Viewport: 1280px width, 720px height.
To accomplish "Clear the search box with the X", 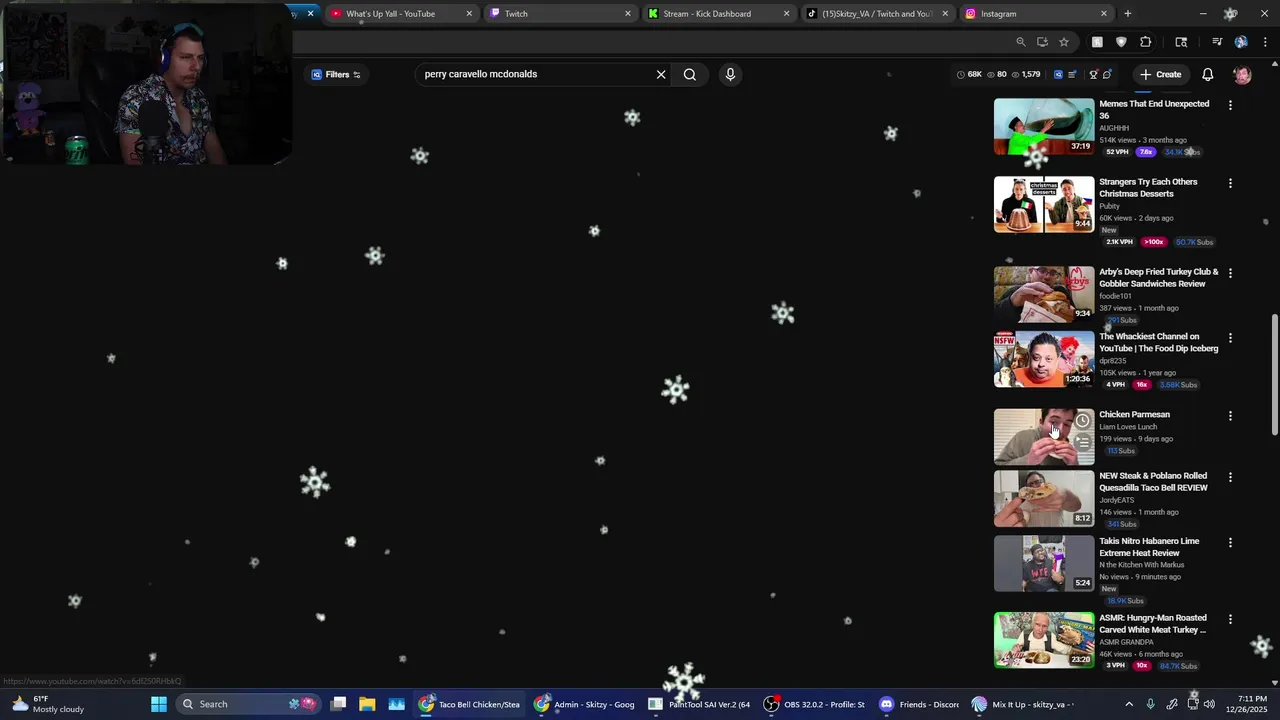I will pyautogui.click(x=661, y=74).
